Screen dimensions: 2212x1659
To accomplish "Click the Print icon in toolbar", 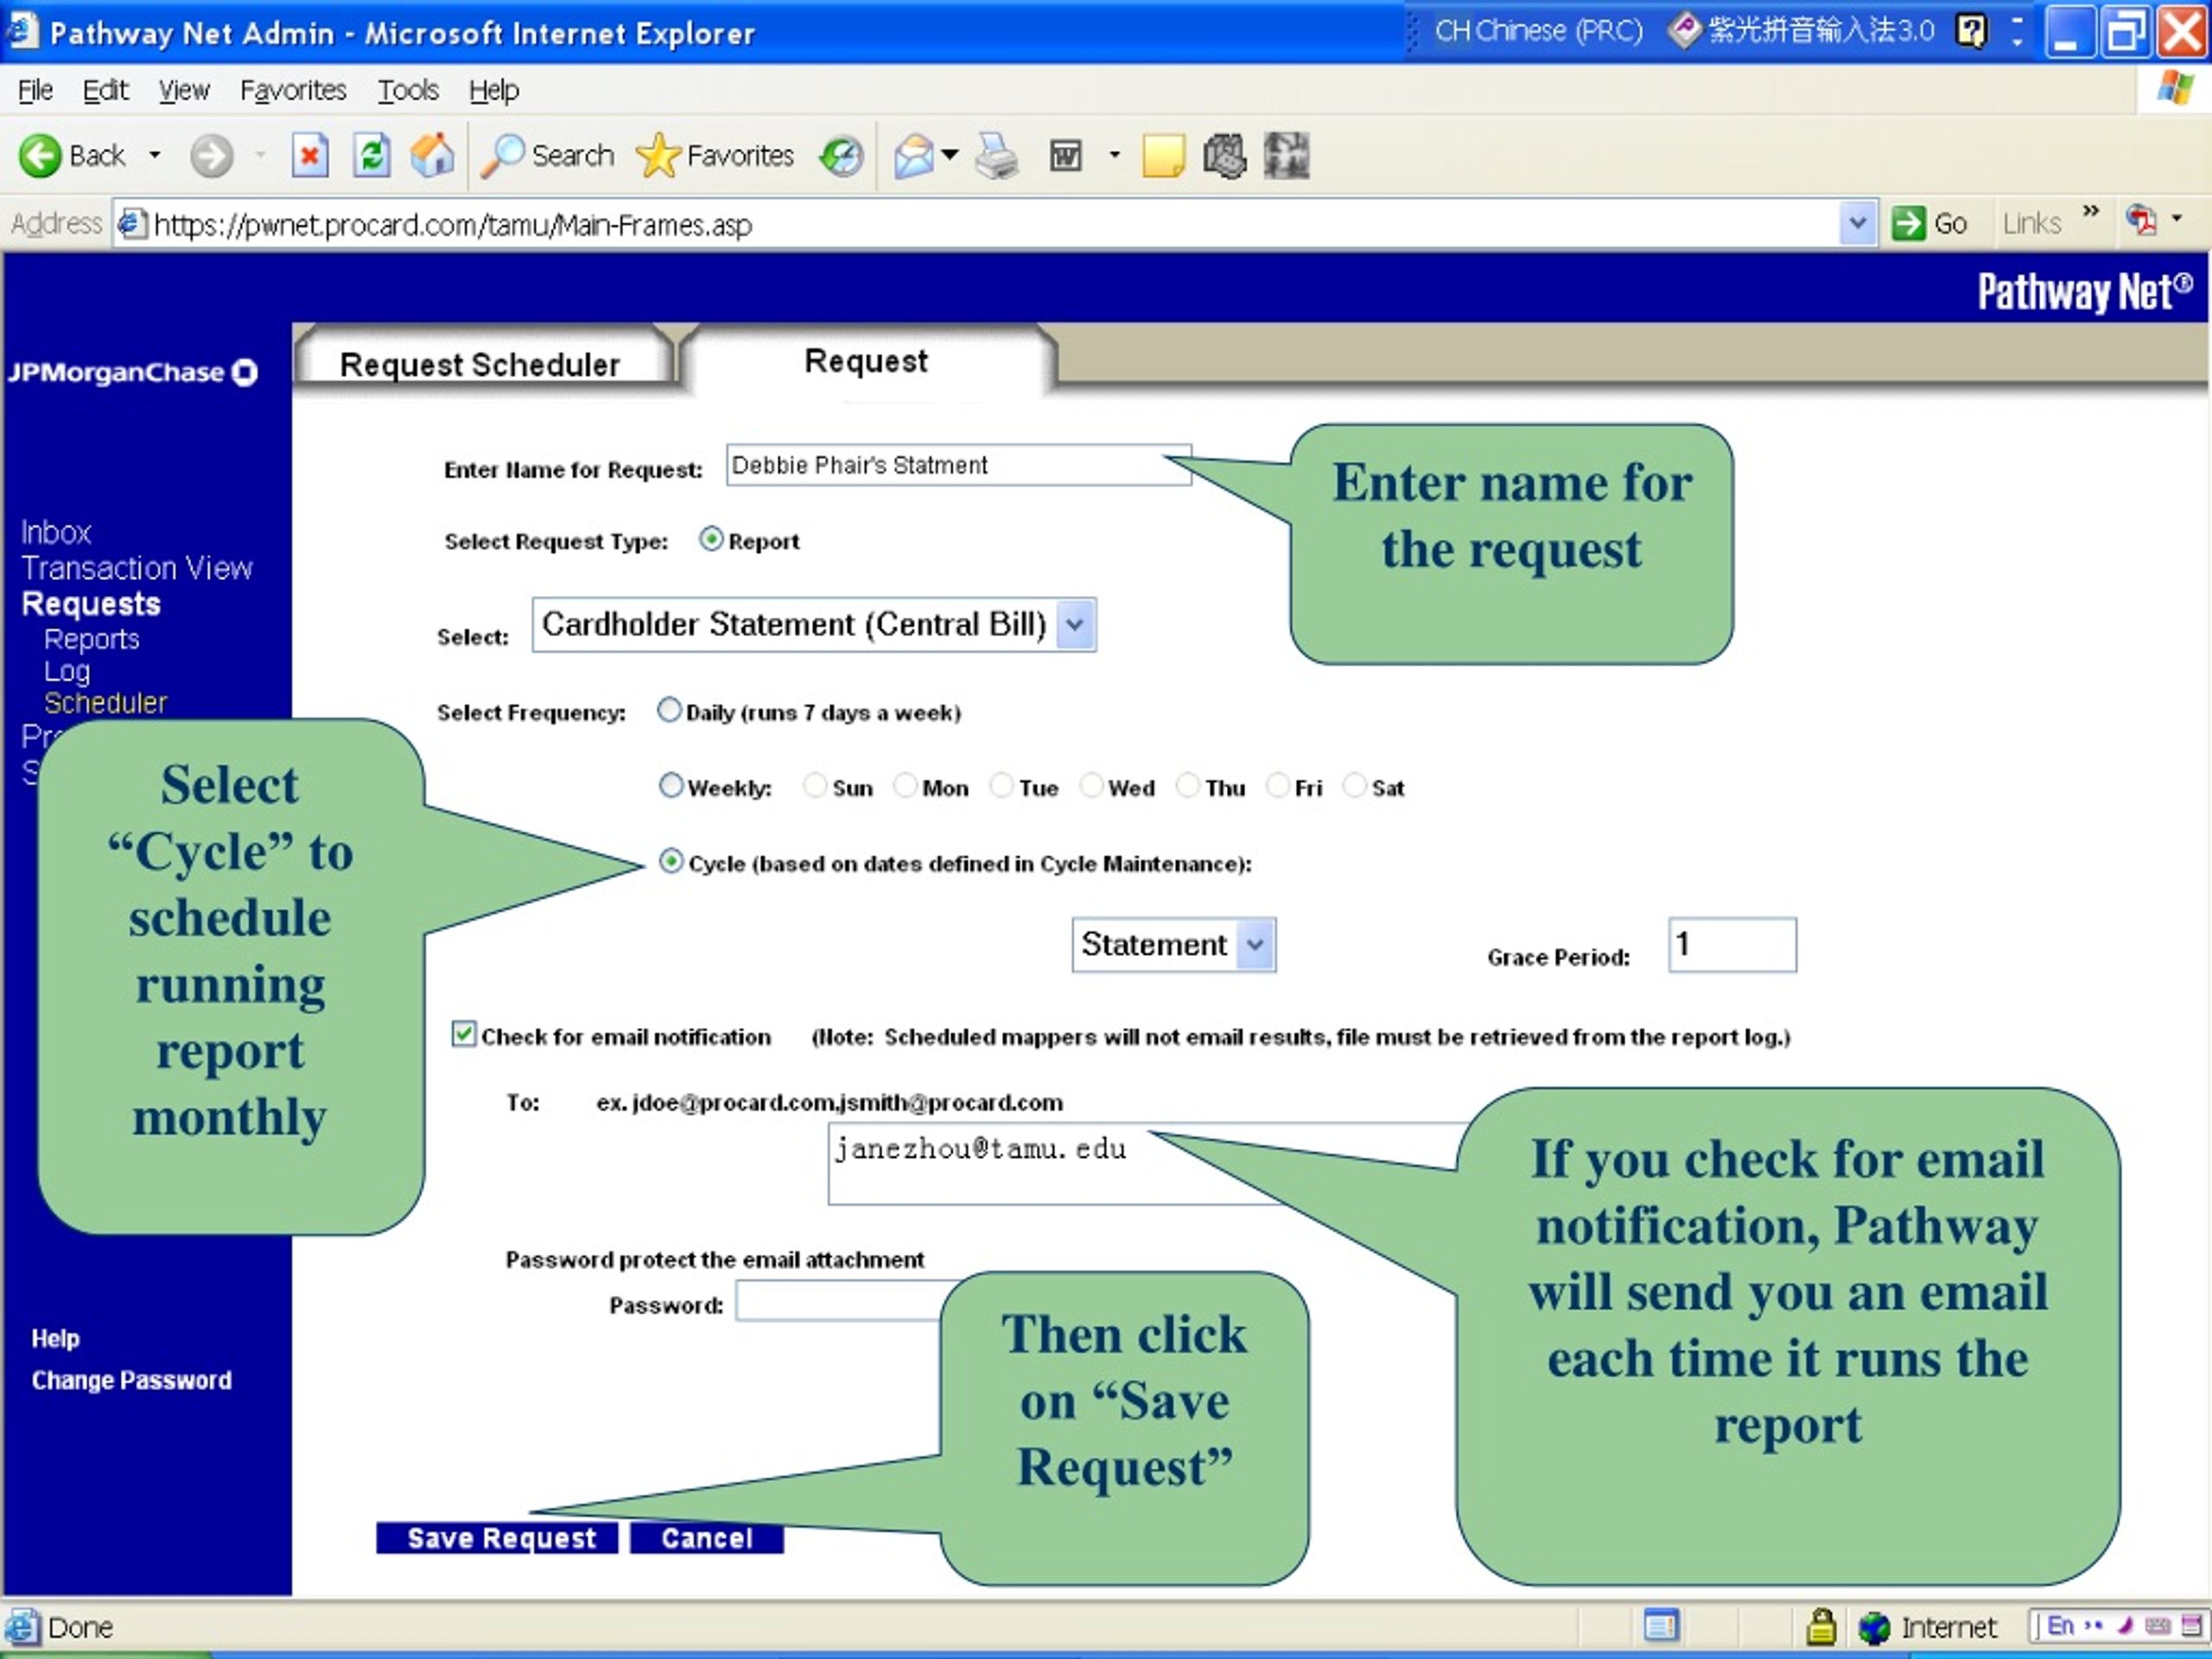I will (x=996, y=156).
